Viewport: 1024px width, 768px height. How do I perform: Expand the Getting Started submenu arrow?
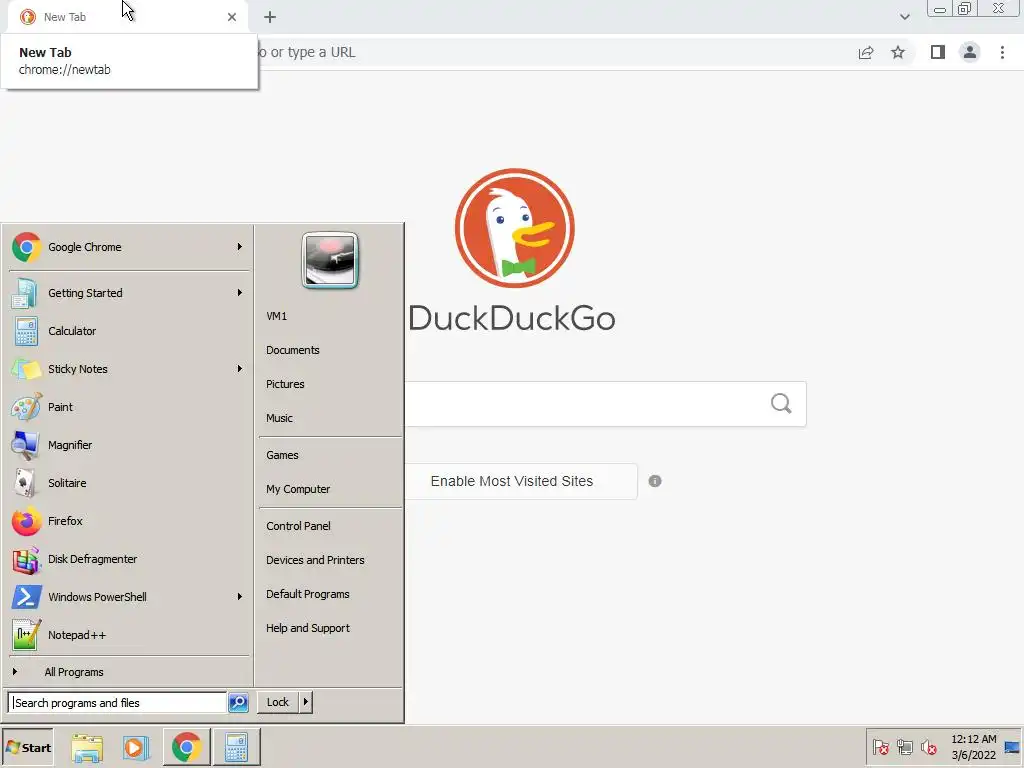click(x=240, y=293)
